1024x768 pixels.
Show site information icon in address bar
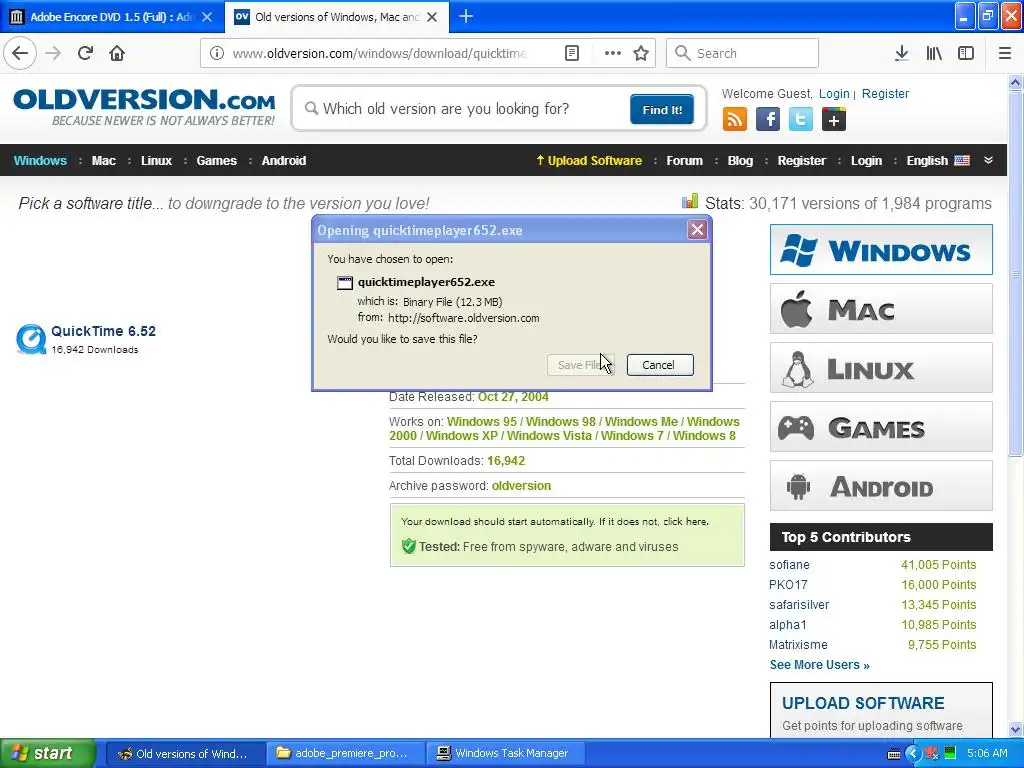point(217,53)
